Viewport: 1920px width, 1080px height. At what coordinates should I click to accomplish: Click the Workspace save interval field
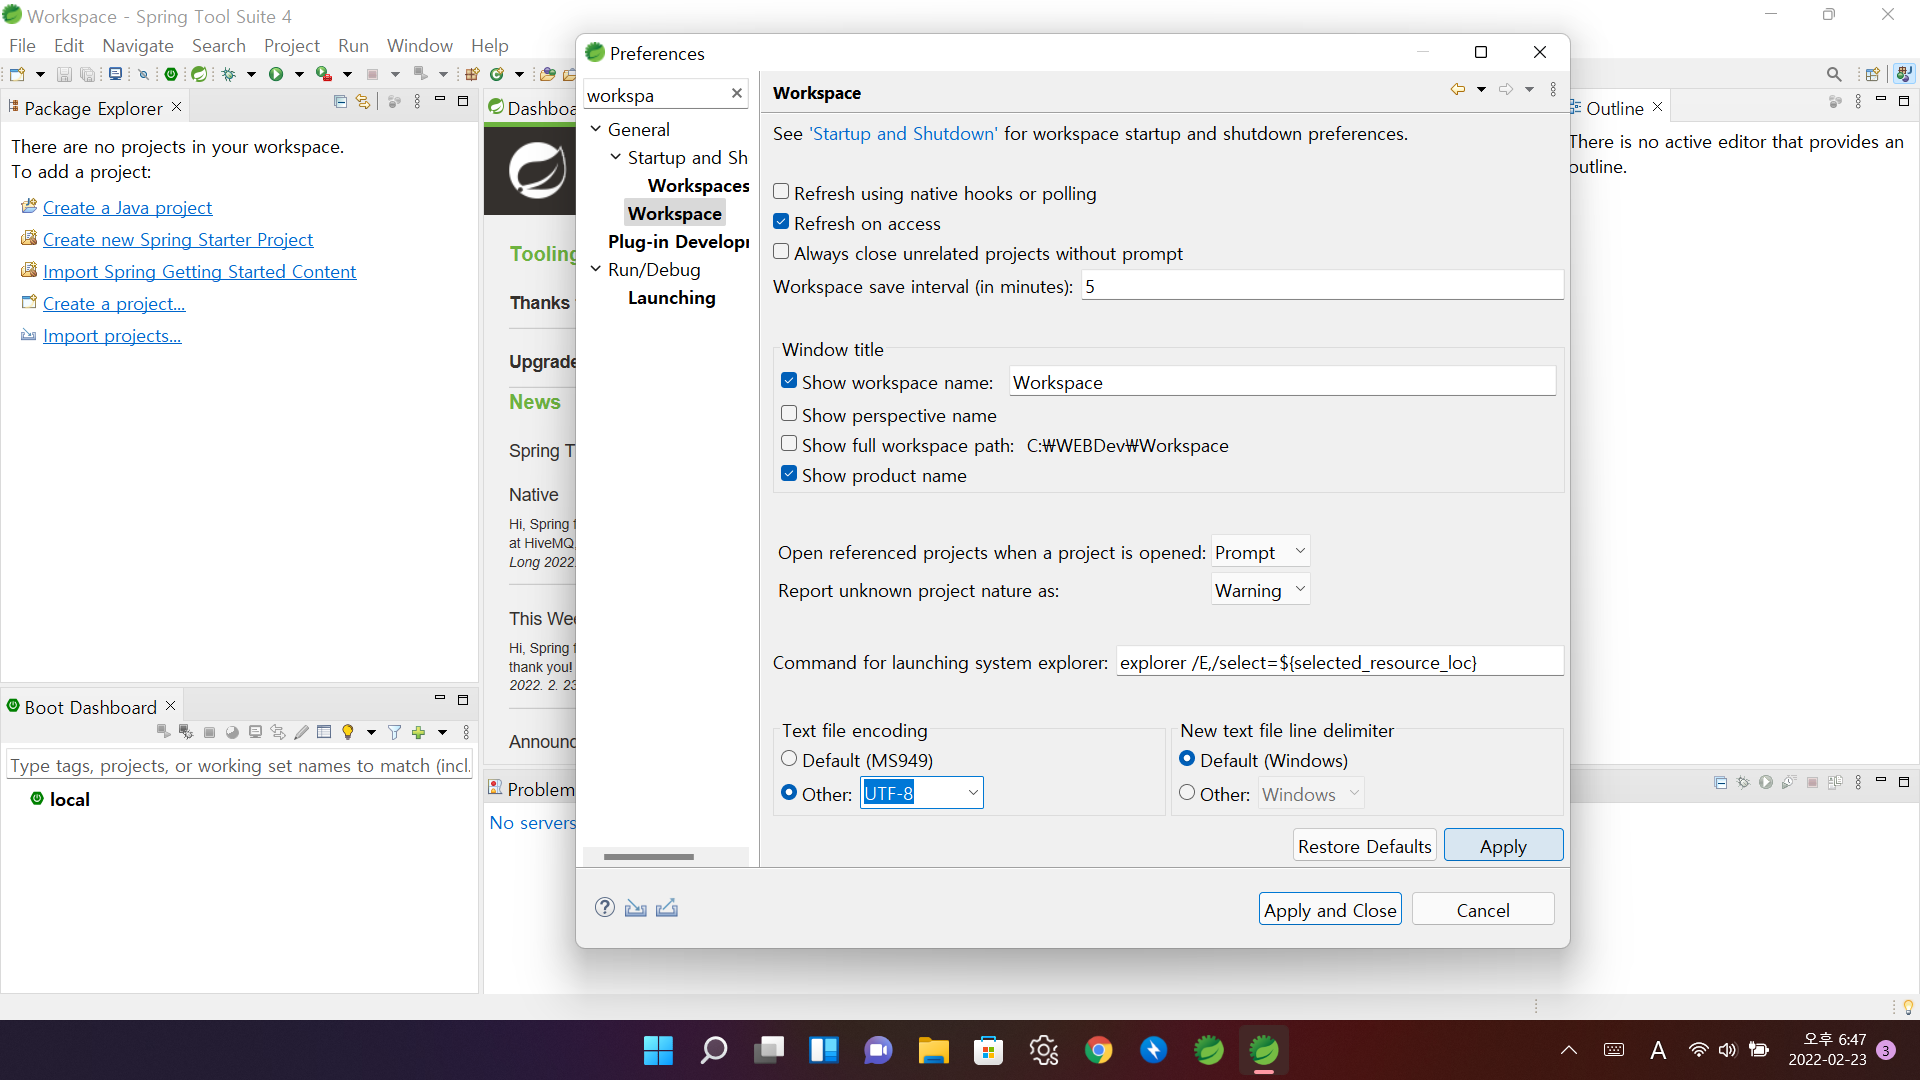1320,286
